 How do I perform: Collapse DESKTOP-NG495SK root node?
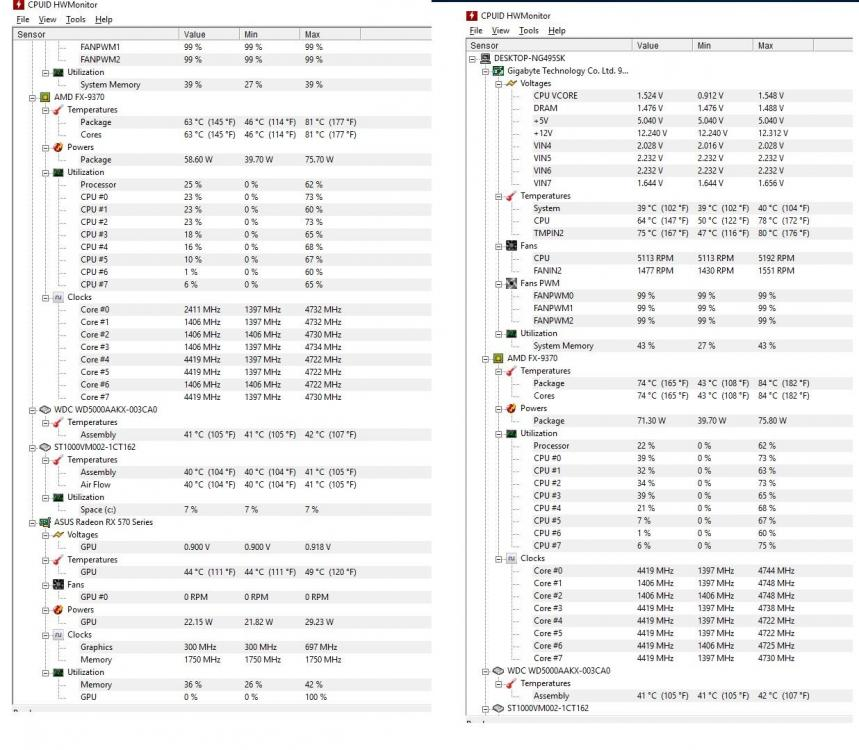click(x=473, y=59)
